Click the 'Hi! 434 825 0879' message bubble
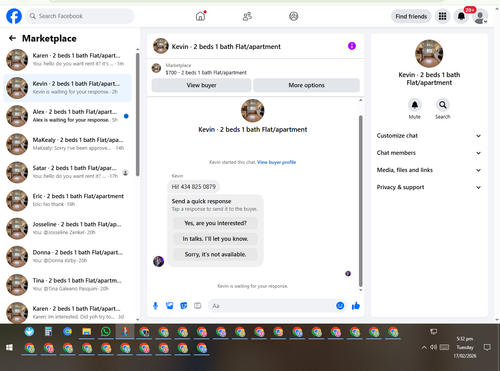 [x=194, y=187]
